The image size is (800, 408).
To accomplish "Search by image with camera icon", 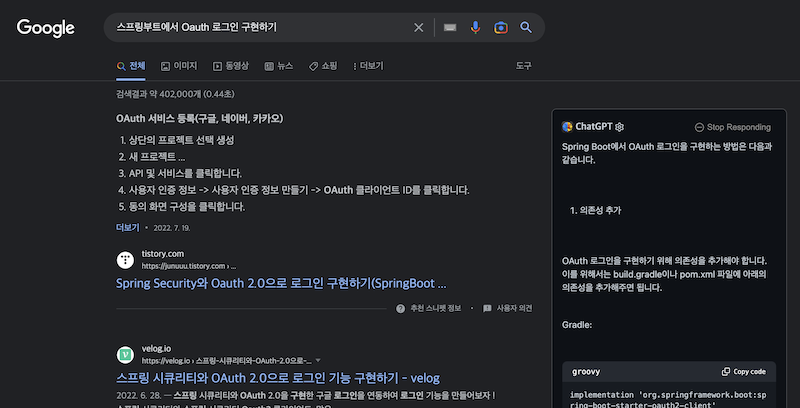I will click(501, 28).
